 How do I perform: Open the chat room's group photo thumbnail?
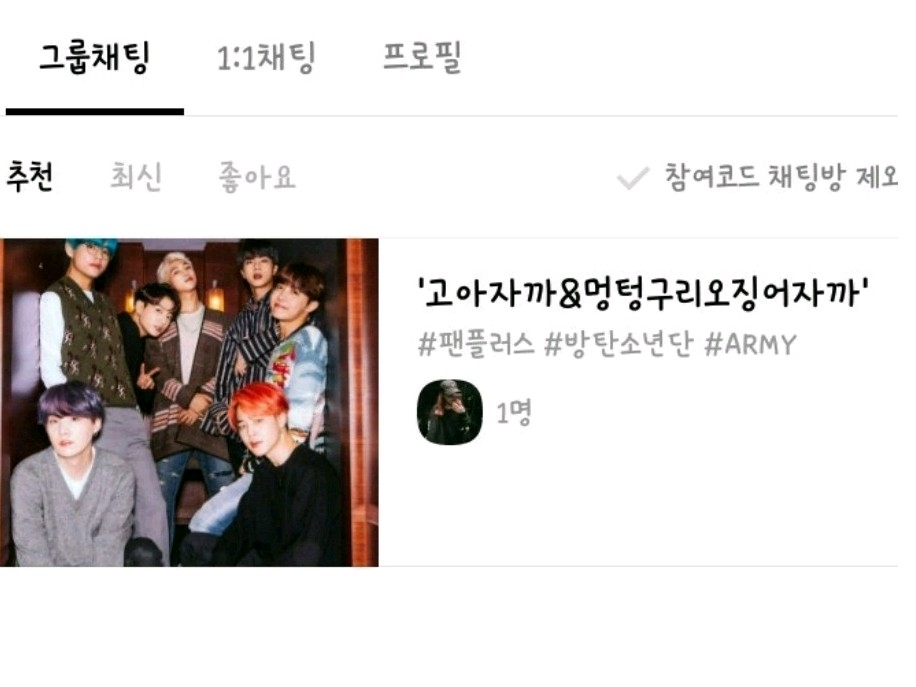(x=189, y=403)
